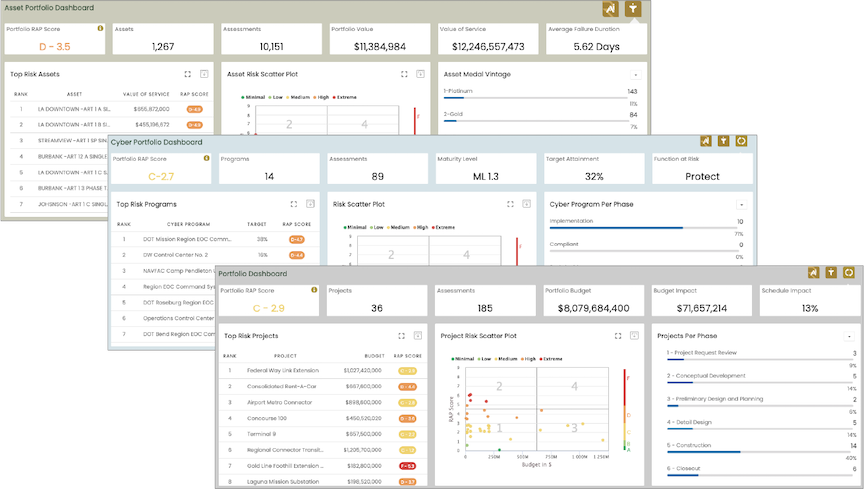Open the Asset Medal Vintage dropdown

pyautogui.click(x=634, y=74)
